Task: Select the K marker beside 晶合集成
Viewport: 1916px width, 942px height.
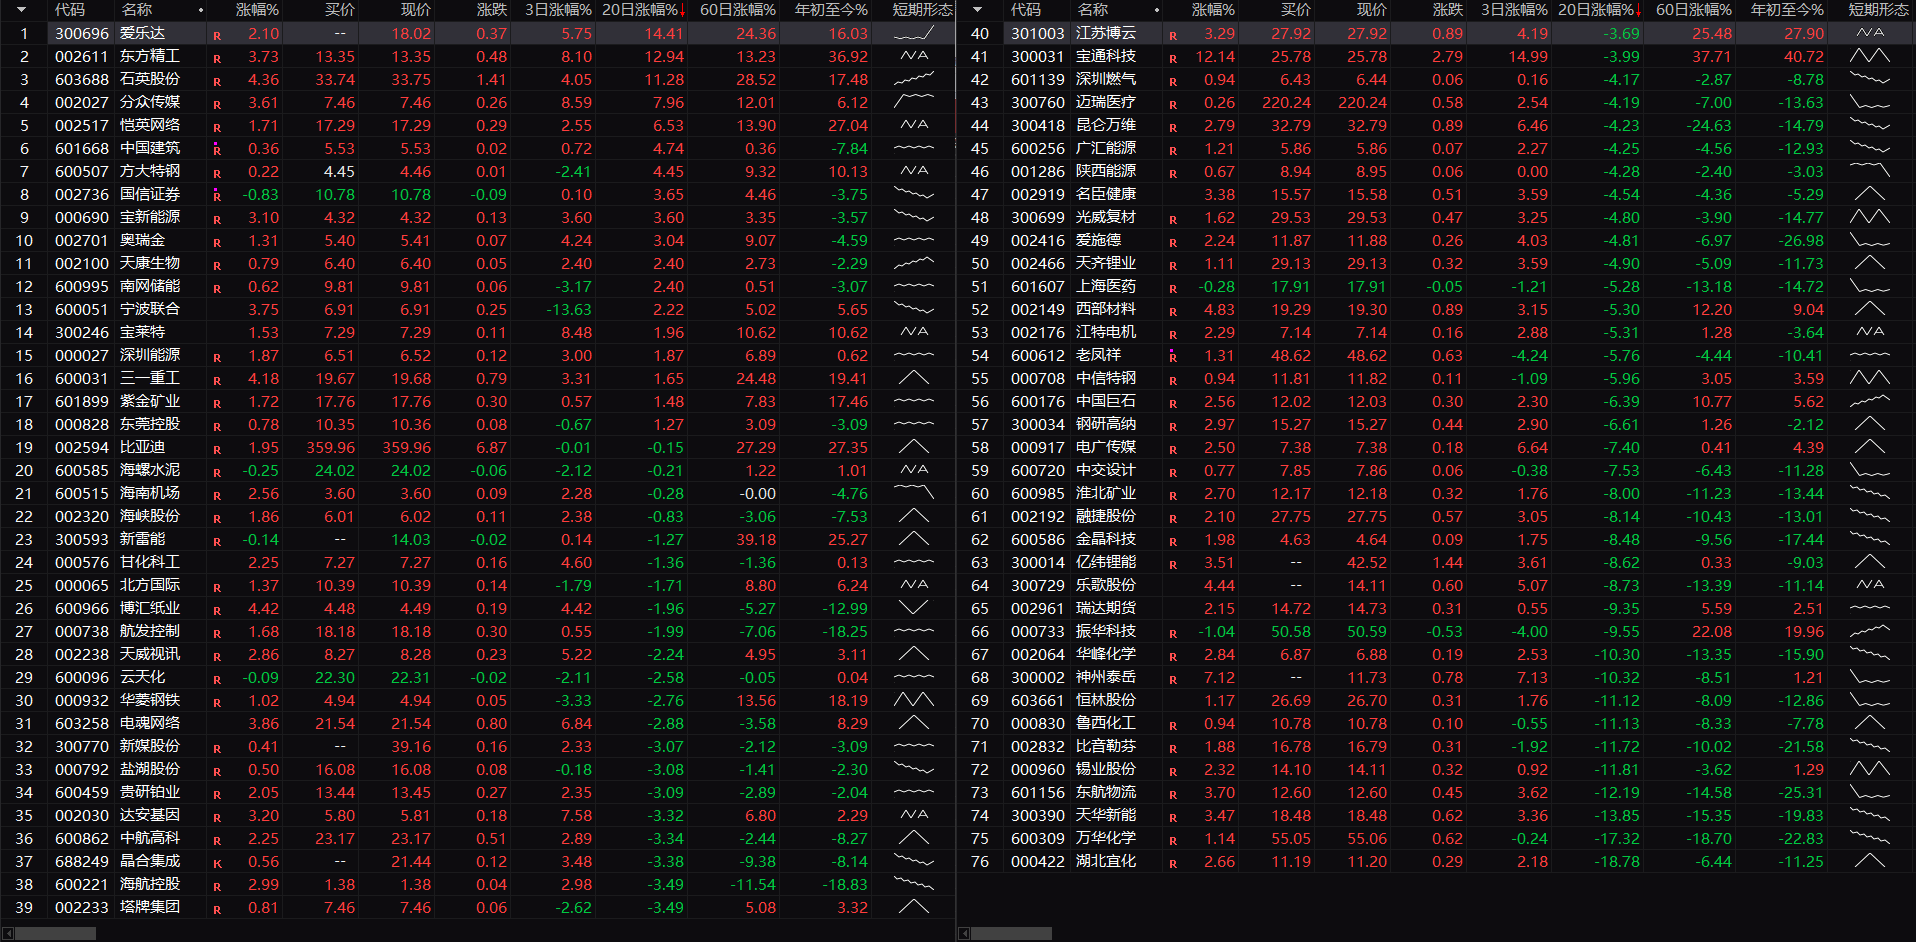Action: pos(217,864)
